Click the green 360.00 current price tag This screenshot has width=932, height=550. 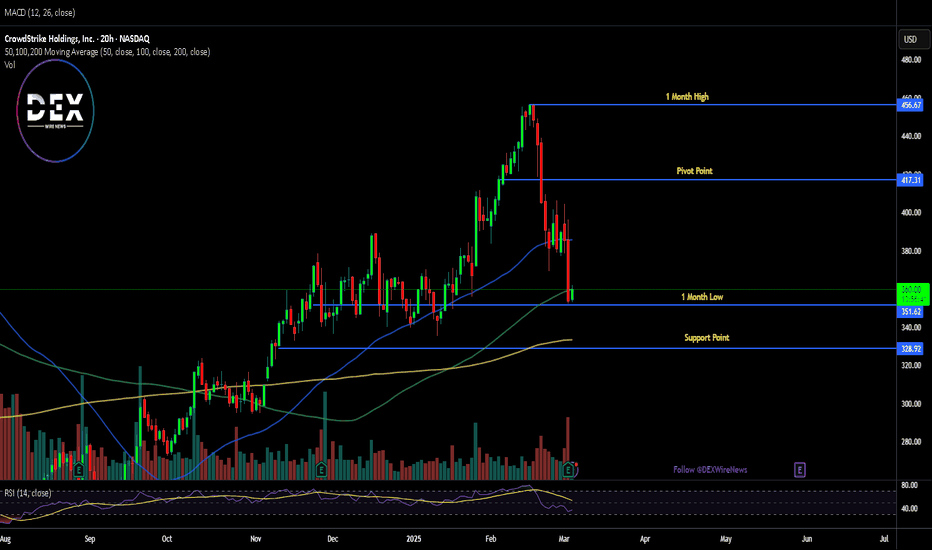(x=911, y=294)
